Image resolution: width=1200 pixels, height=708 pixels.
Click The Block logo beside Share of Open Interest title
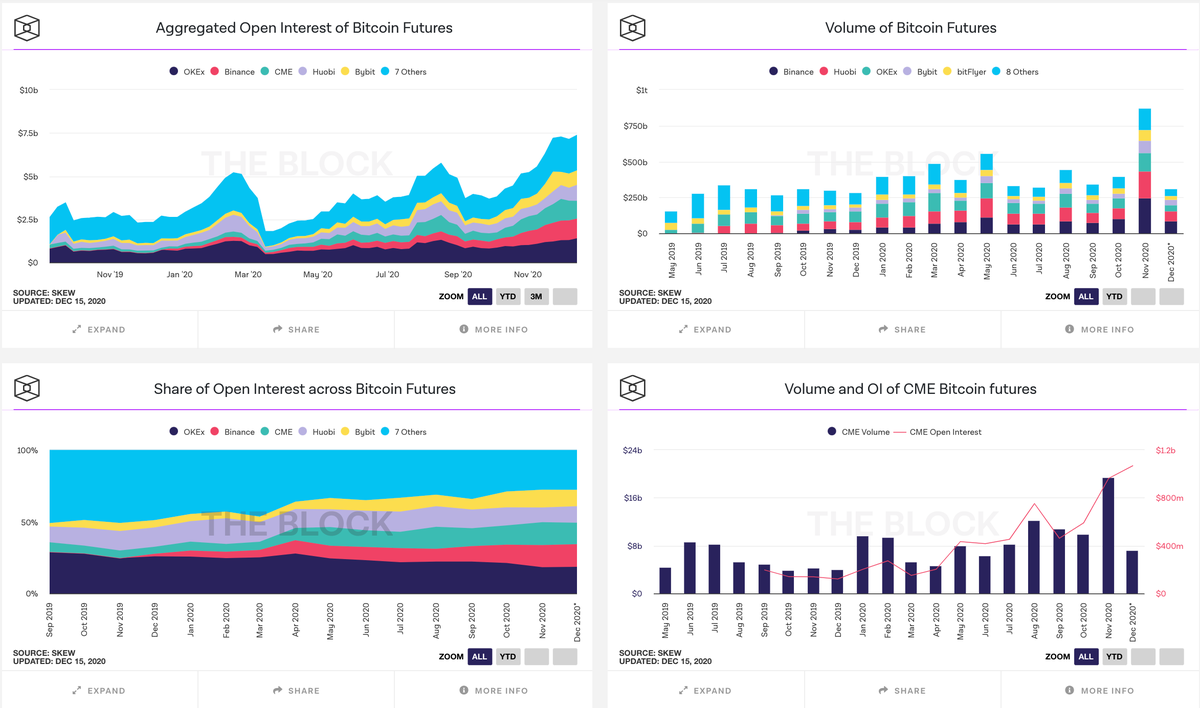(27, 388)
